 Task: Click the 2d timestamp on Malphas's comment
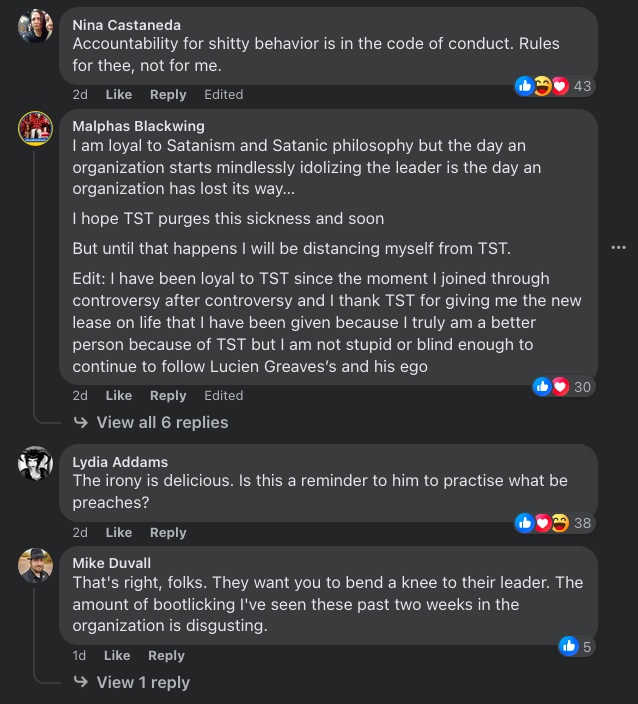pyautogui.click(x=80, y=396)
